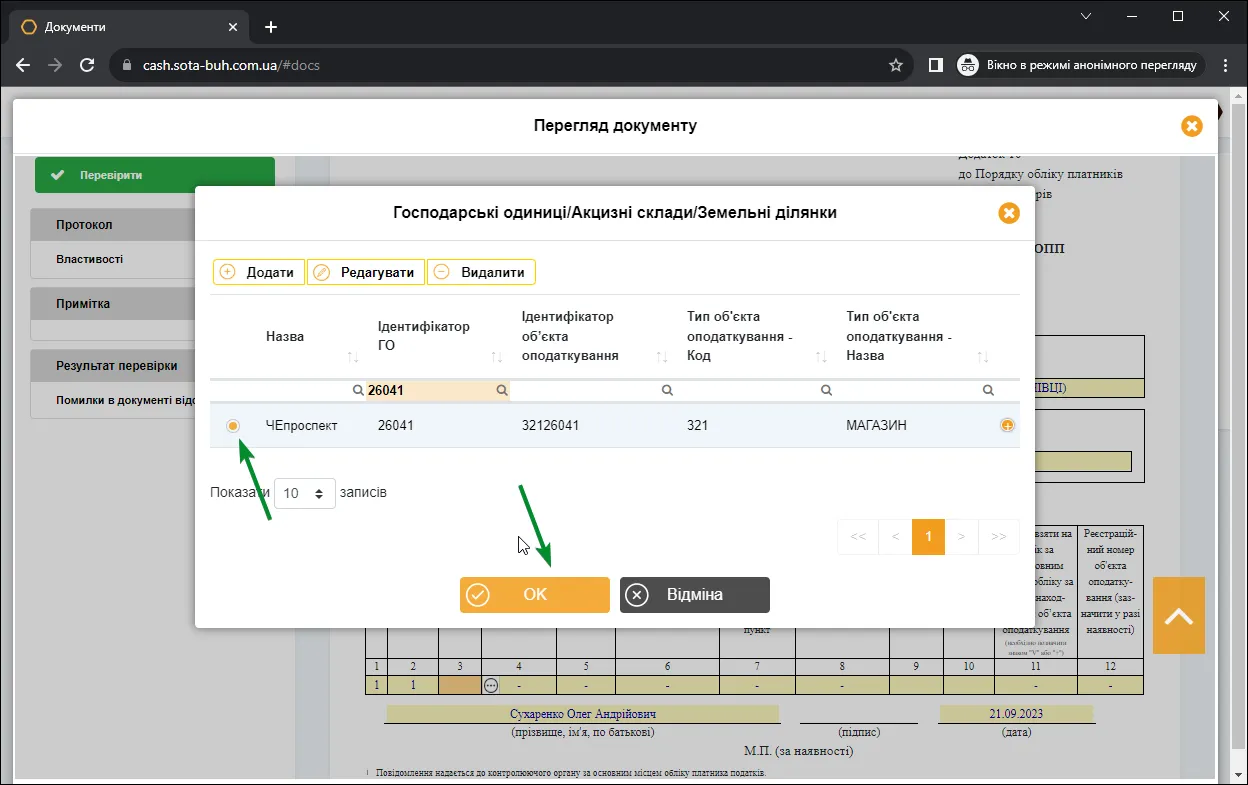Open browser side panel icon

click(935, 65)
